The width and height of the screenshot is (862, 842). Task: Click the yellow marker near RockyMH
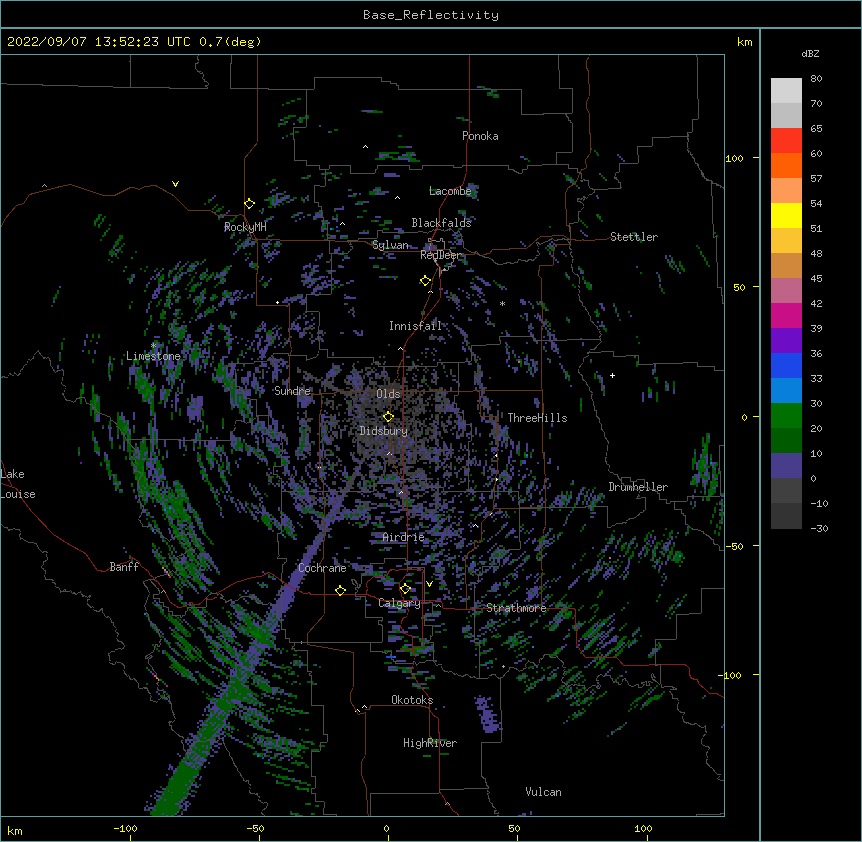click(x=250, y=204)
